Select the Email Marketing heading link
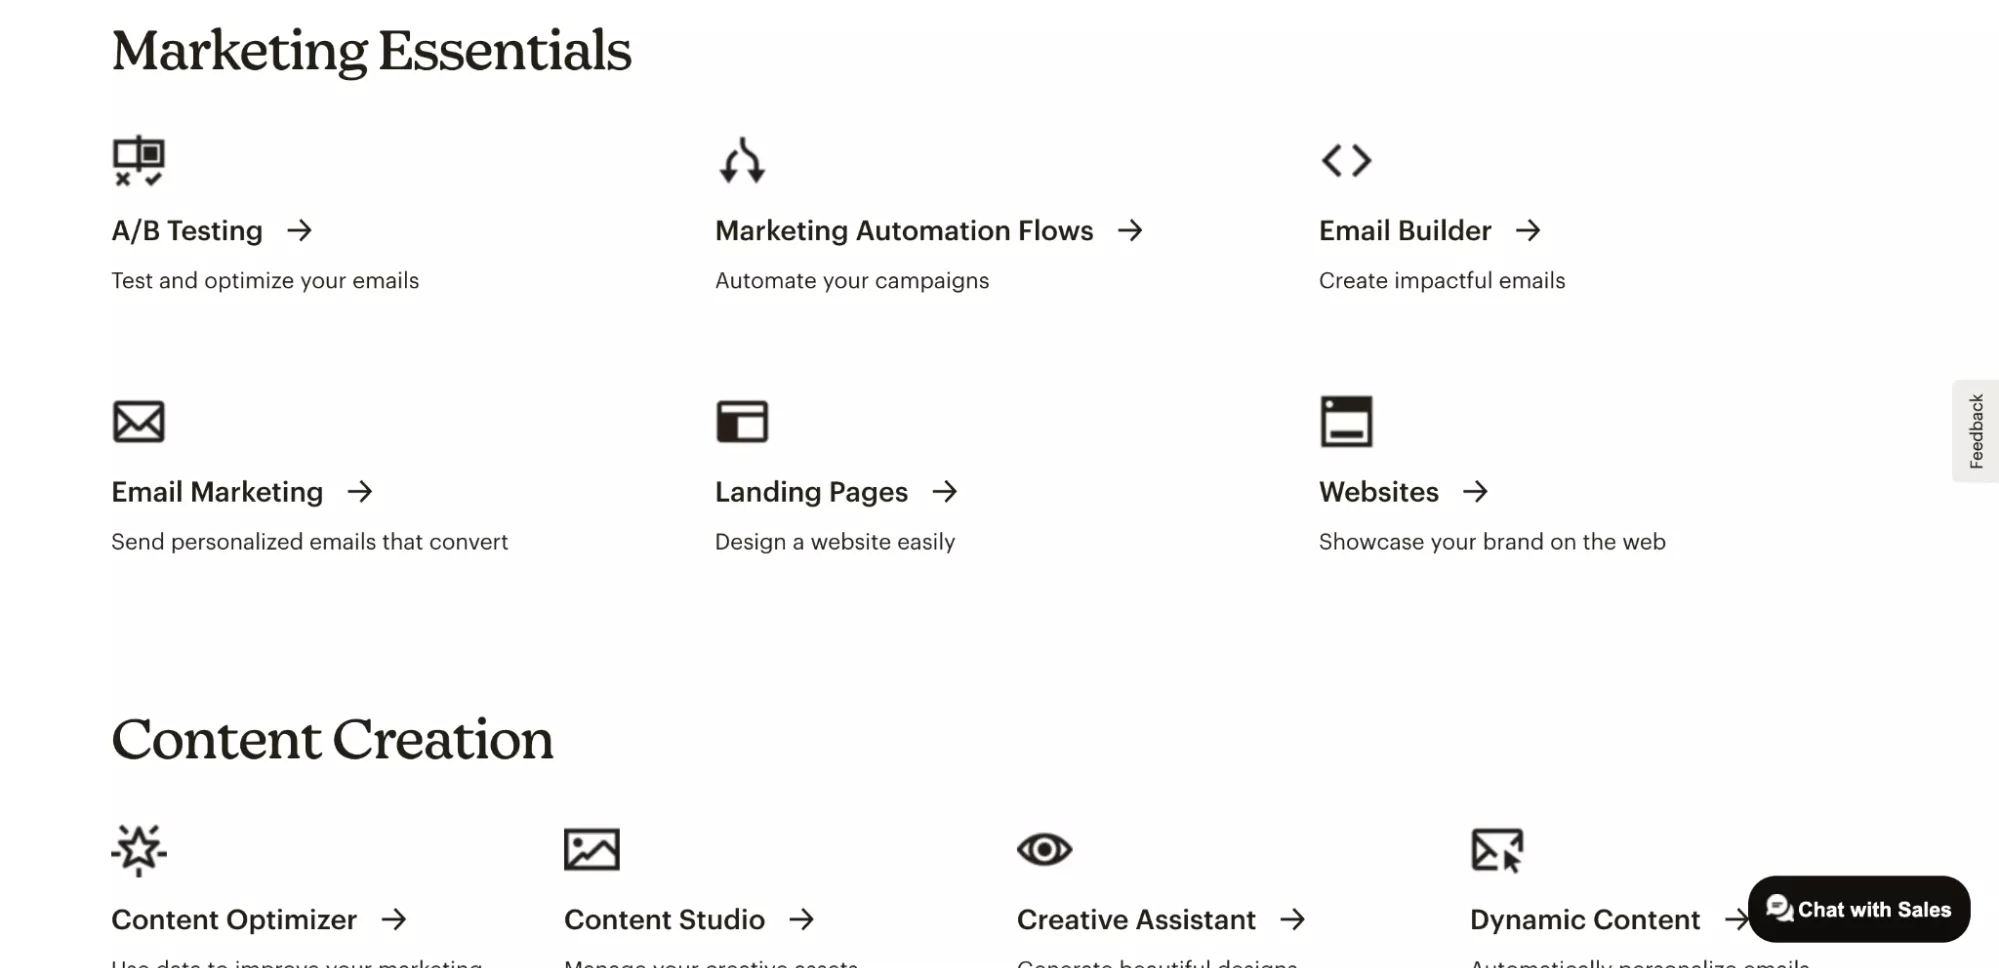 click(217, 492)
